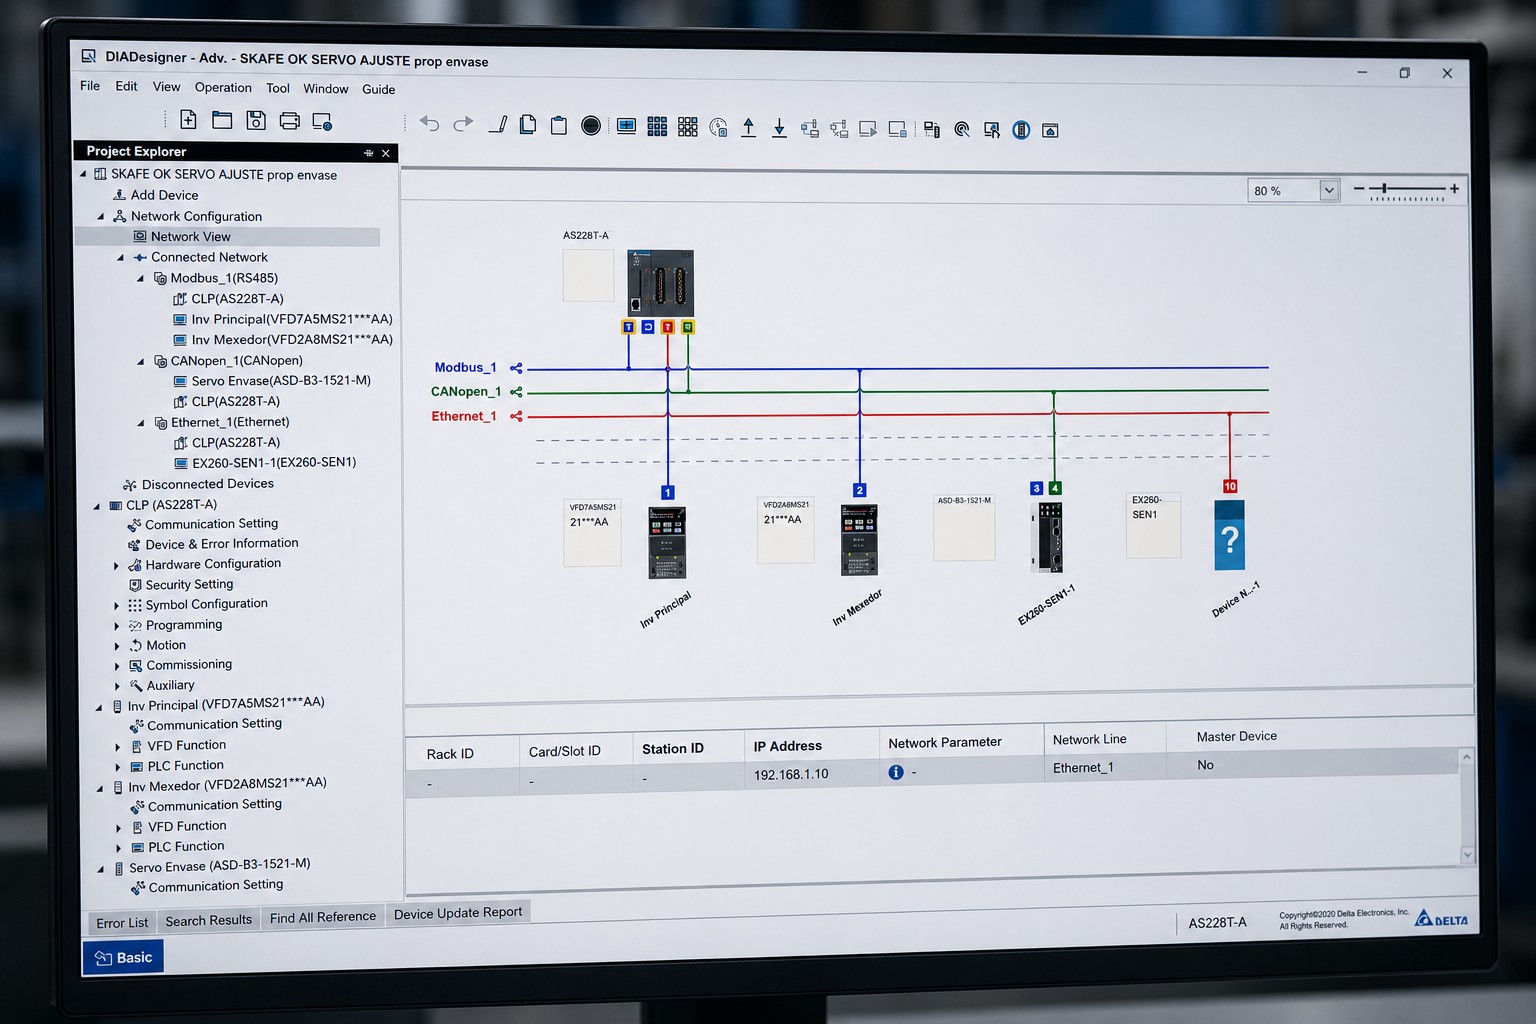The width and height of the screenshot is (1536, 1024).
Task: Open the Device Update Report tab
Action: (x=458, y=913)
